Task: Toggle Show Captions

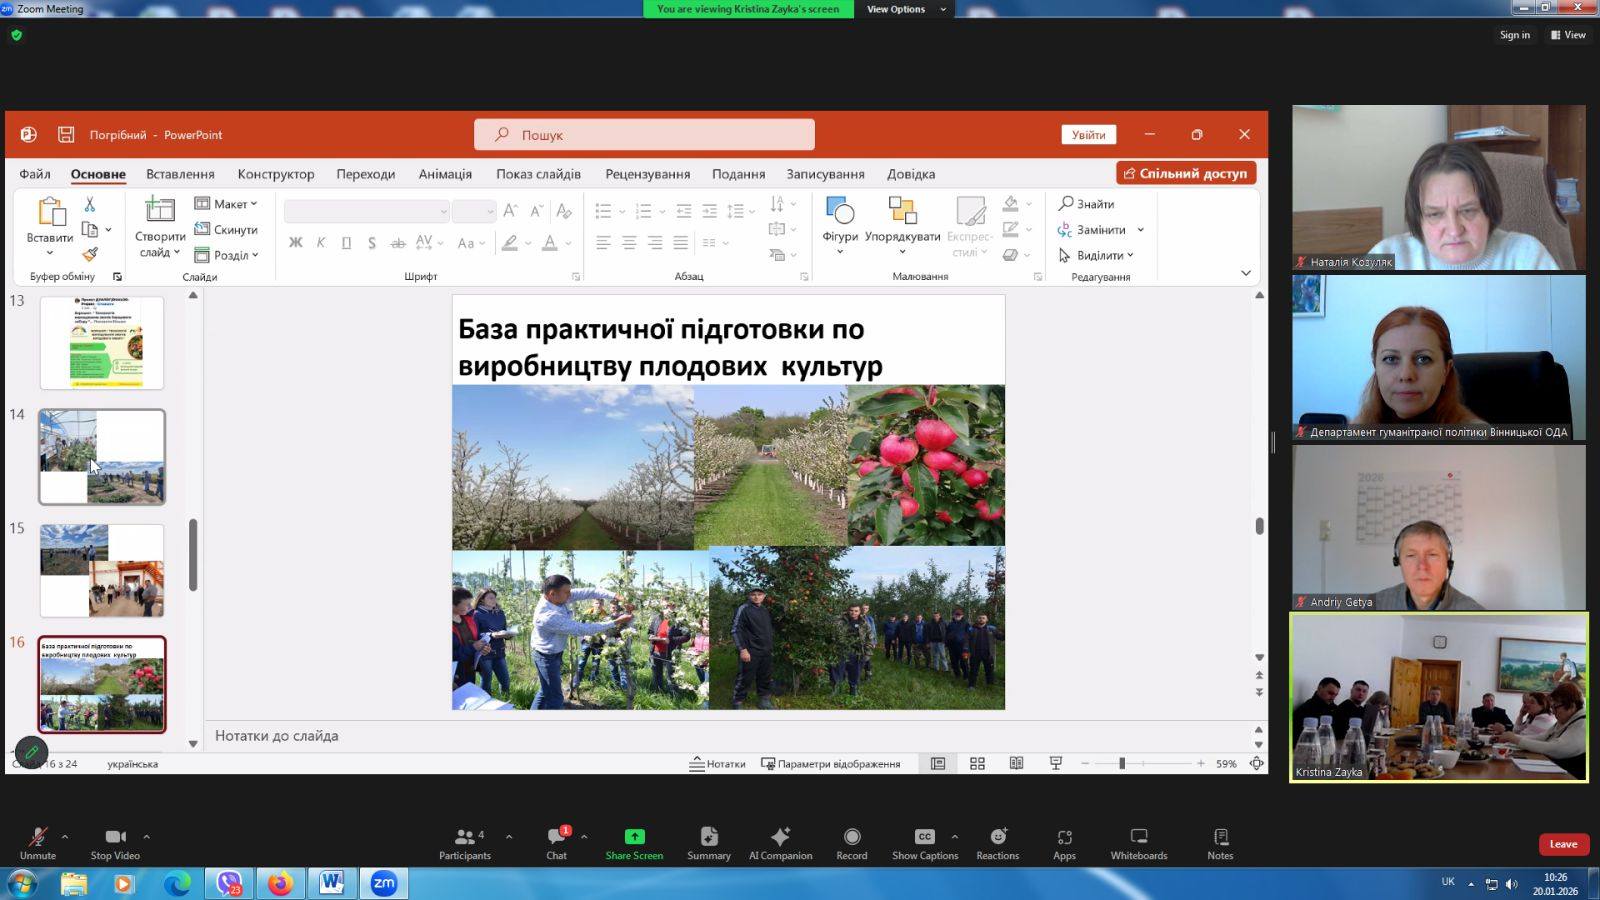Action: pyautogui.click(x=924, y=842)
